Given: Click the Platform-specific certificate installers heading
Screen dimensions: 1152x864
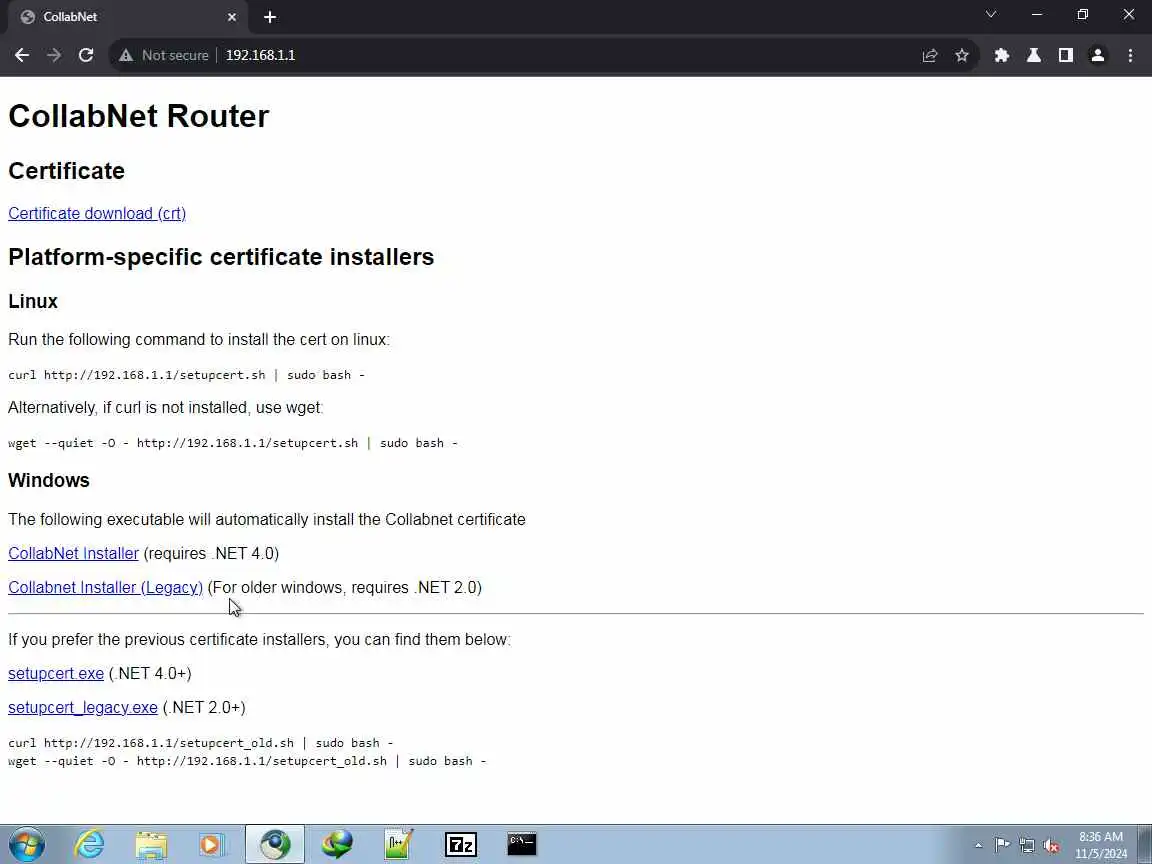Looking at the screenshot, I should (221, 257).
